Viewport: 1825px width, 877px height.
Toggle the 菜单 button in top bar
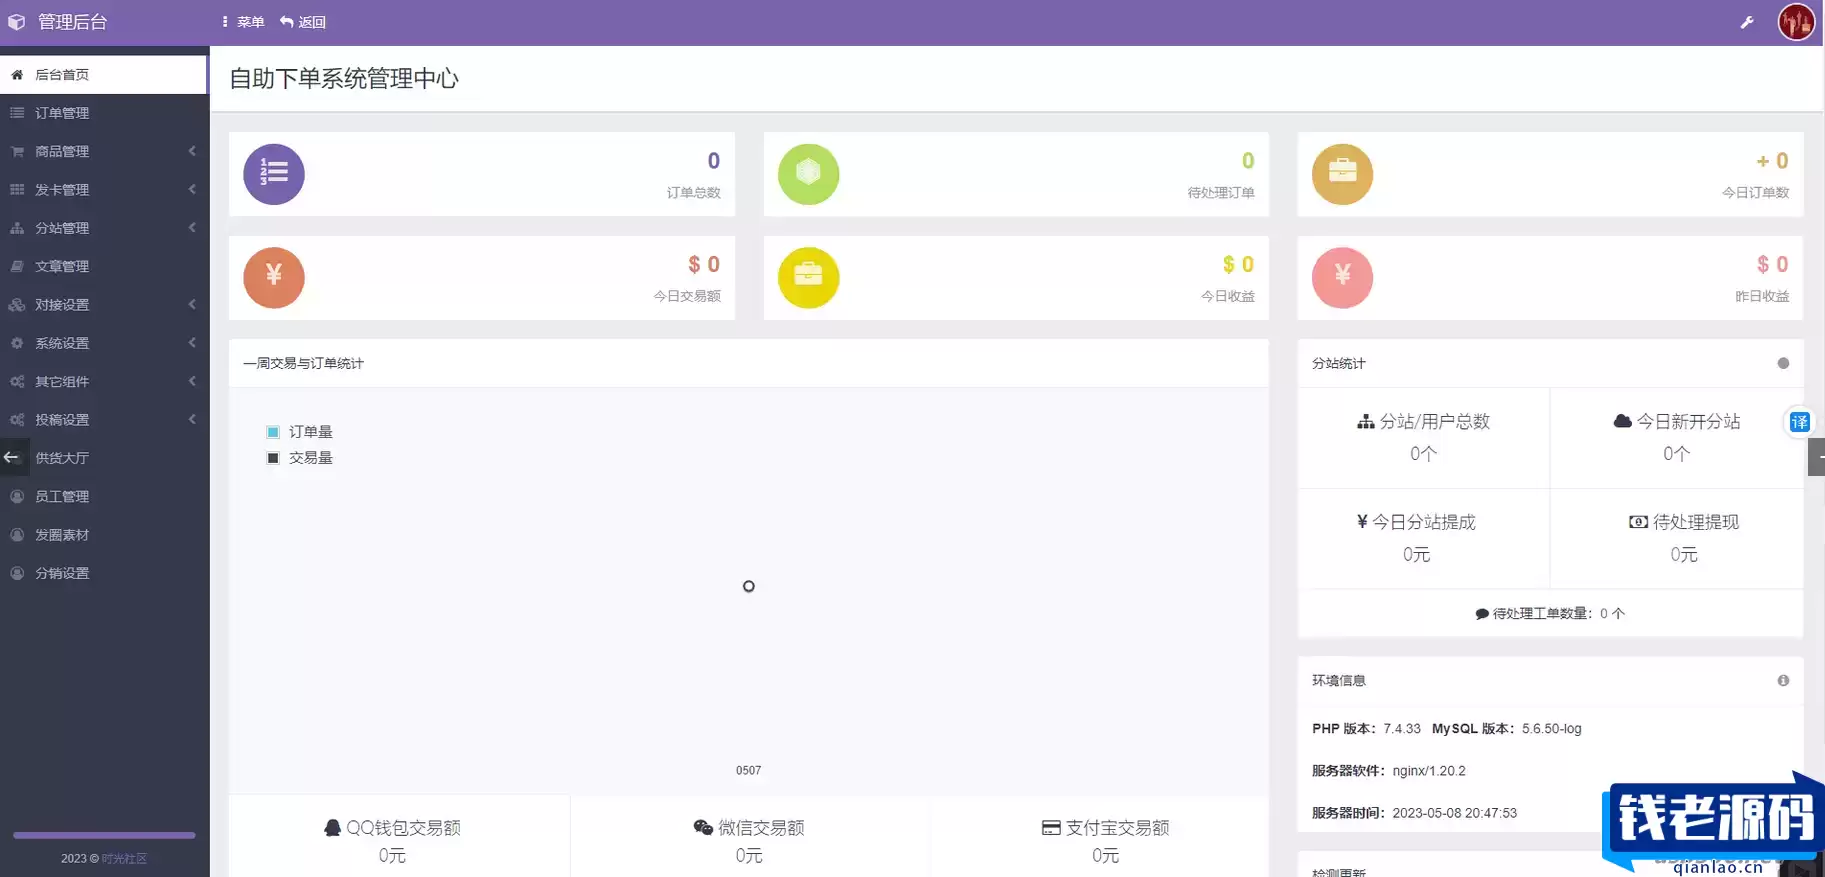243,22
